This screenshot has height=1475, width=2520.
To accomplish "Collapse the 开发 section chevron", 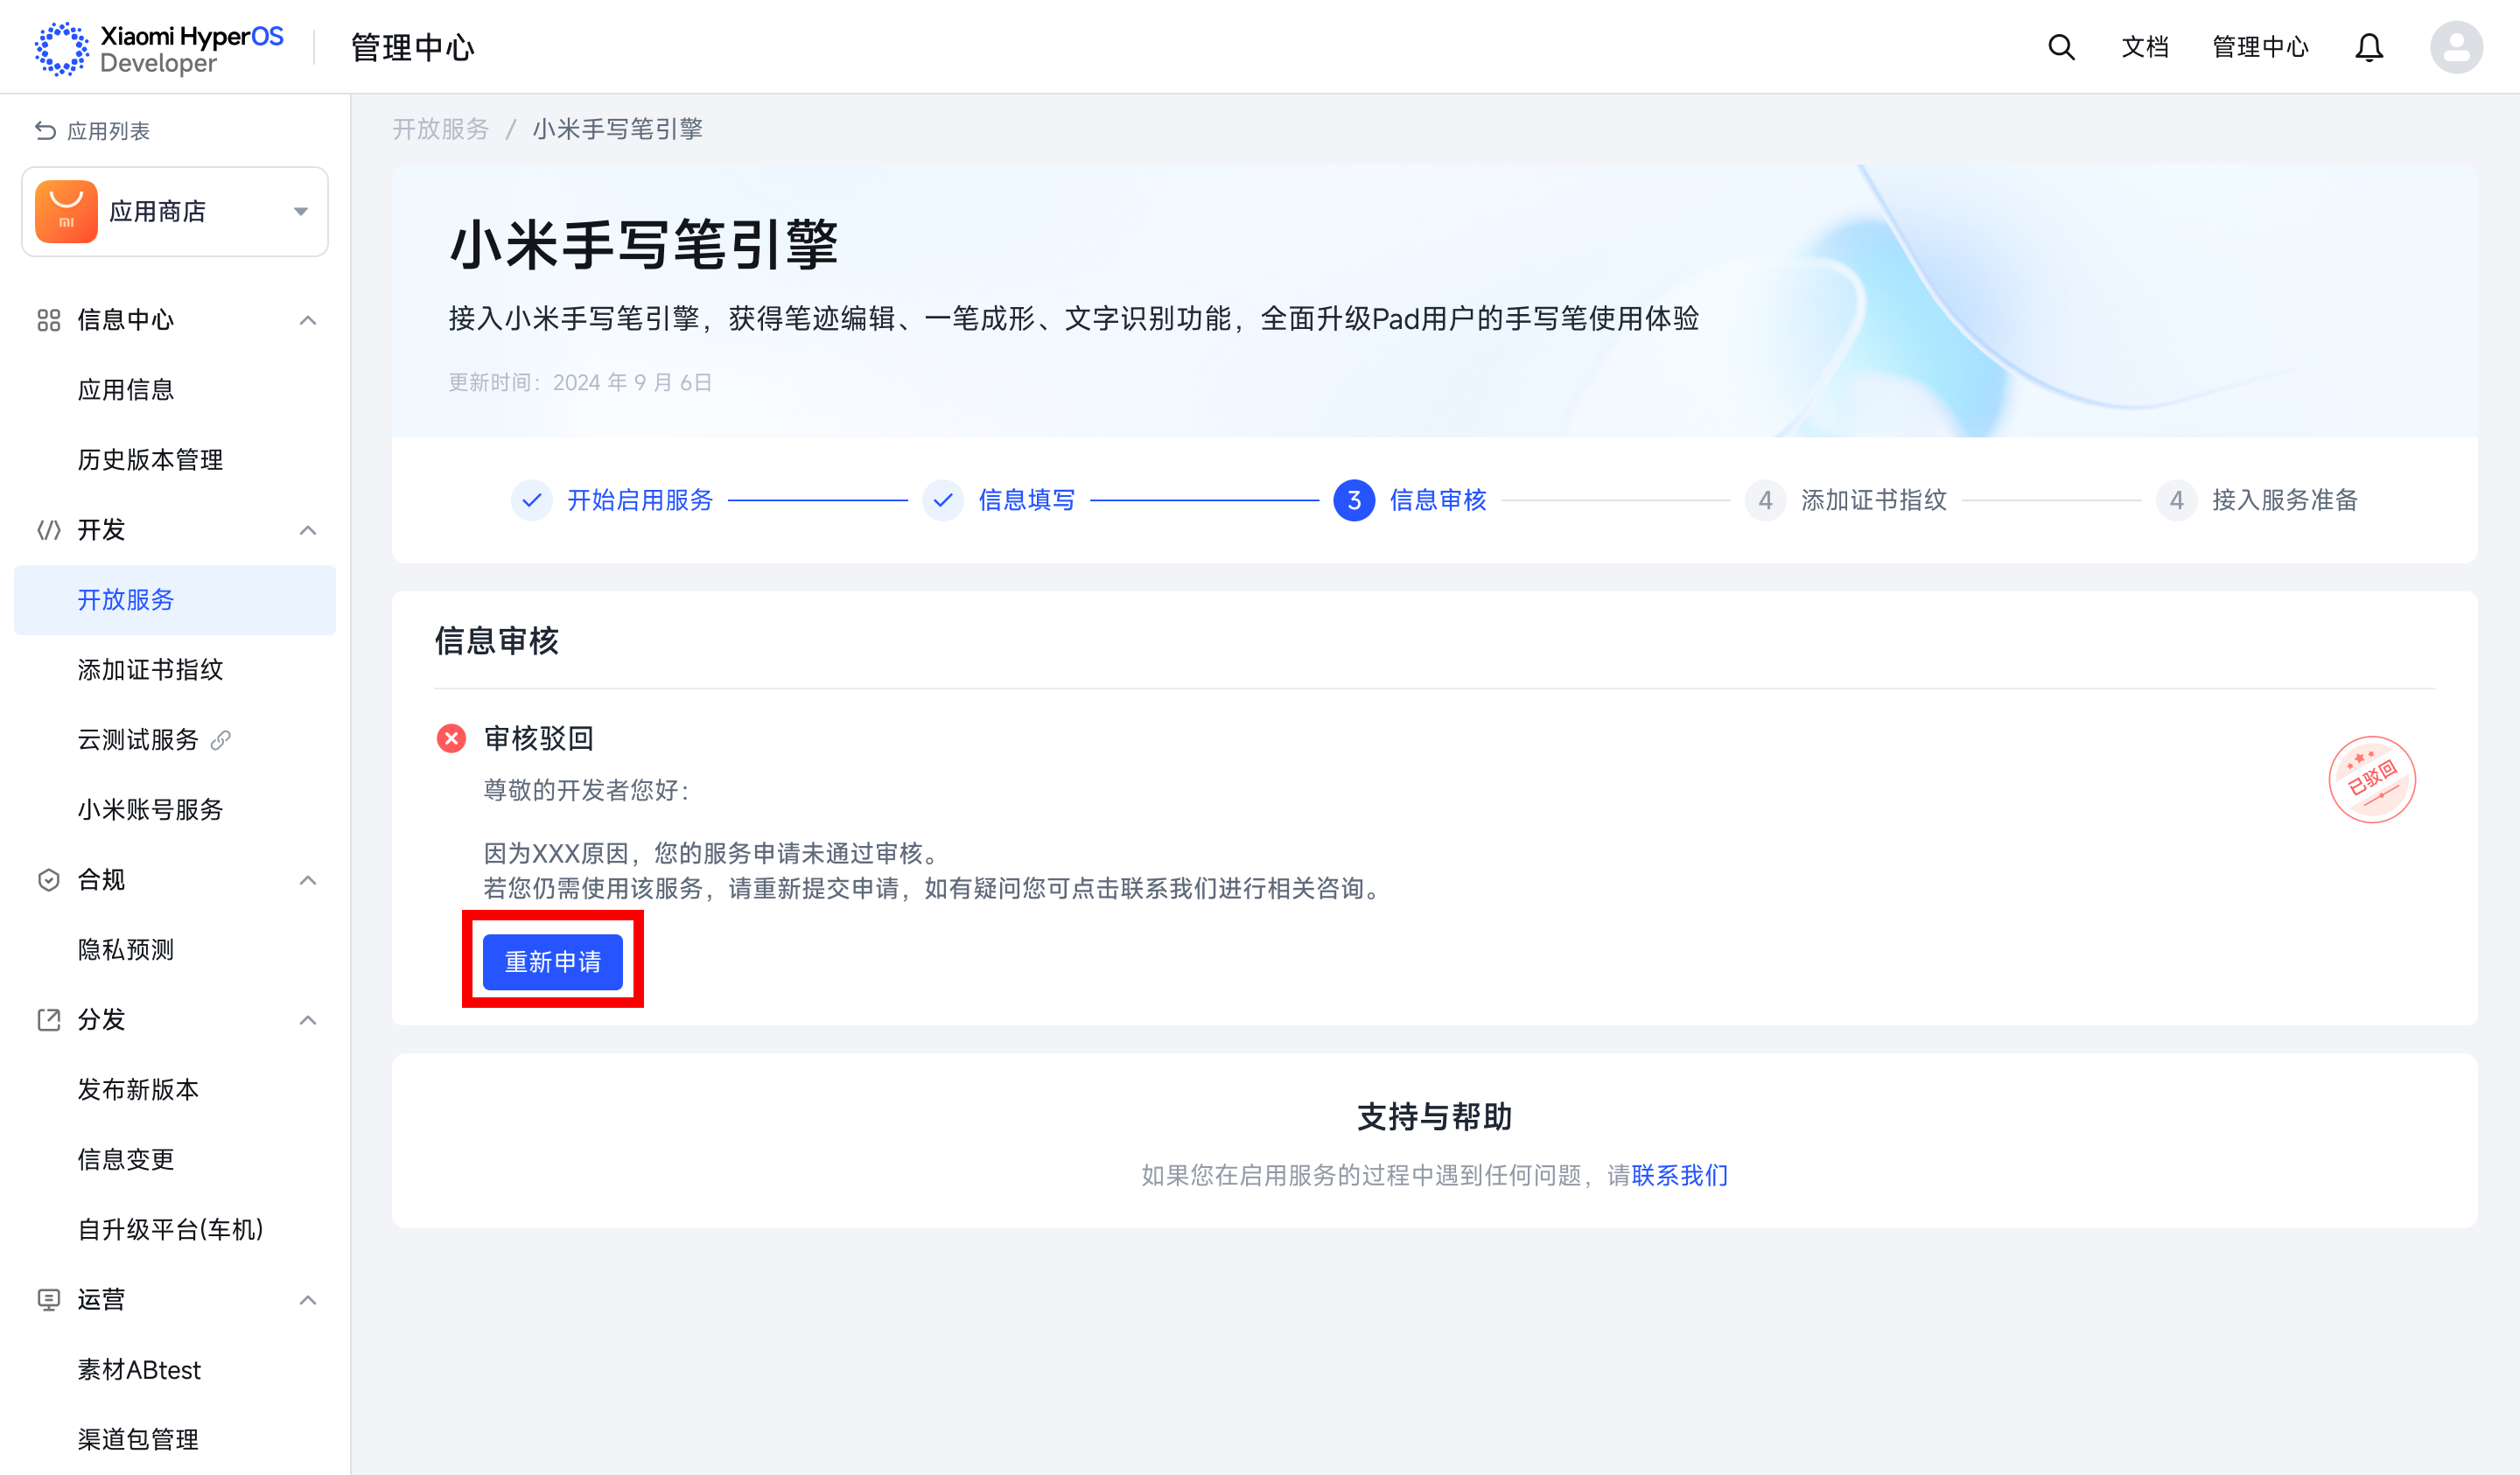I will click(x=308, y=530).
